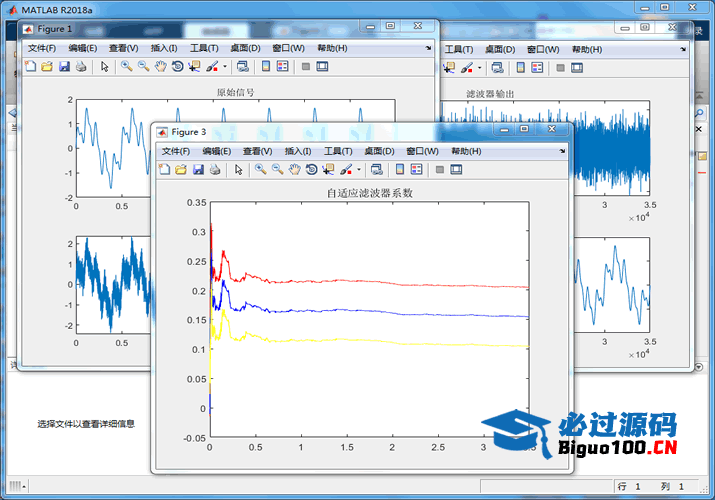Select the Pan hand tool in Figure 3
The image size is (715, 500).
(294, 170)
